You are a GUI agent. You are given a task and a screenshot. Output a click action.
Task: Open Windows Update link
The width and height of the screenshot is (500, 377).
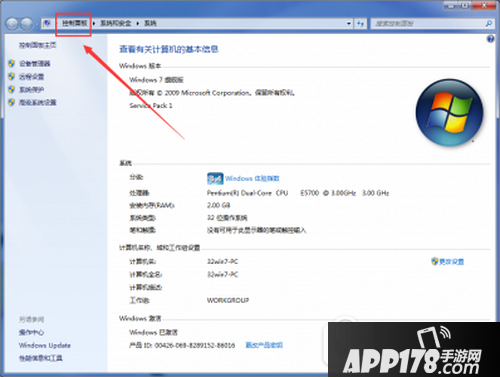click(x=45, y=345)
